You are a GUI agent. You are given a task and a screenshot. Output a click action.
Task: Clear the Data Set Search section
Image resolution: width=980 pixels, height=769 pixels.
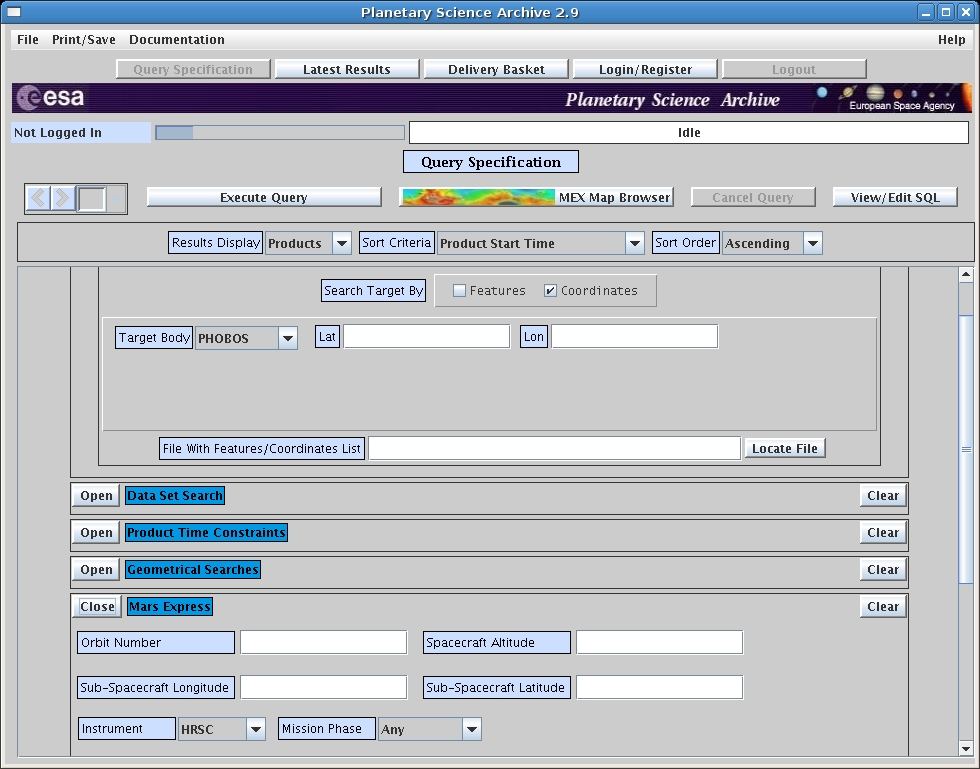[882, 496]
